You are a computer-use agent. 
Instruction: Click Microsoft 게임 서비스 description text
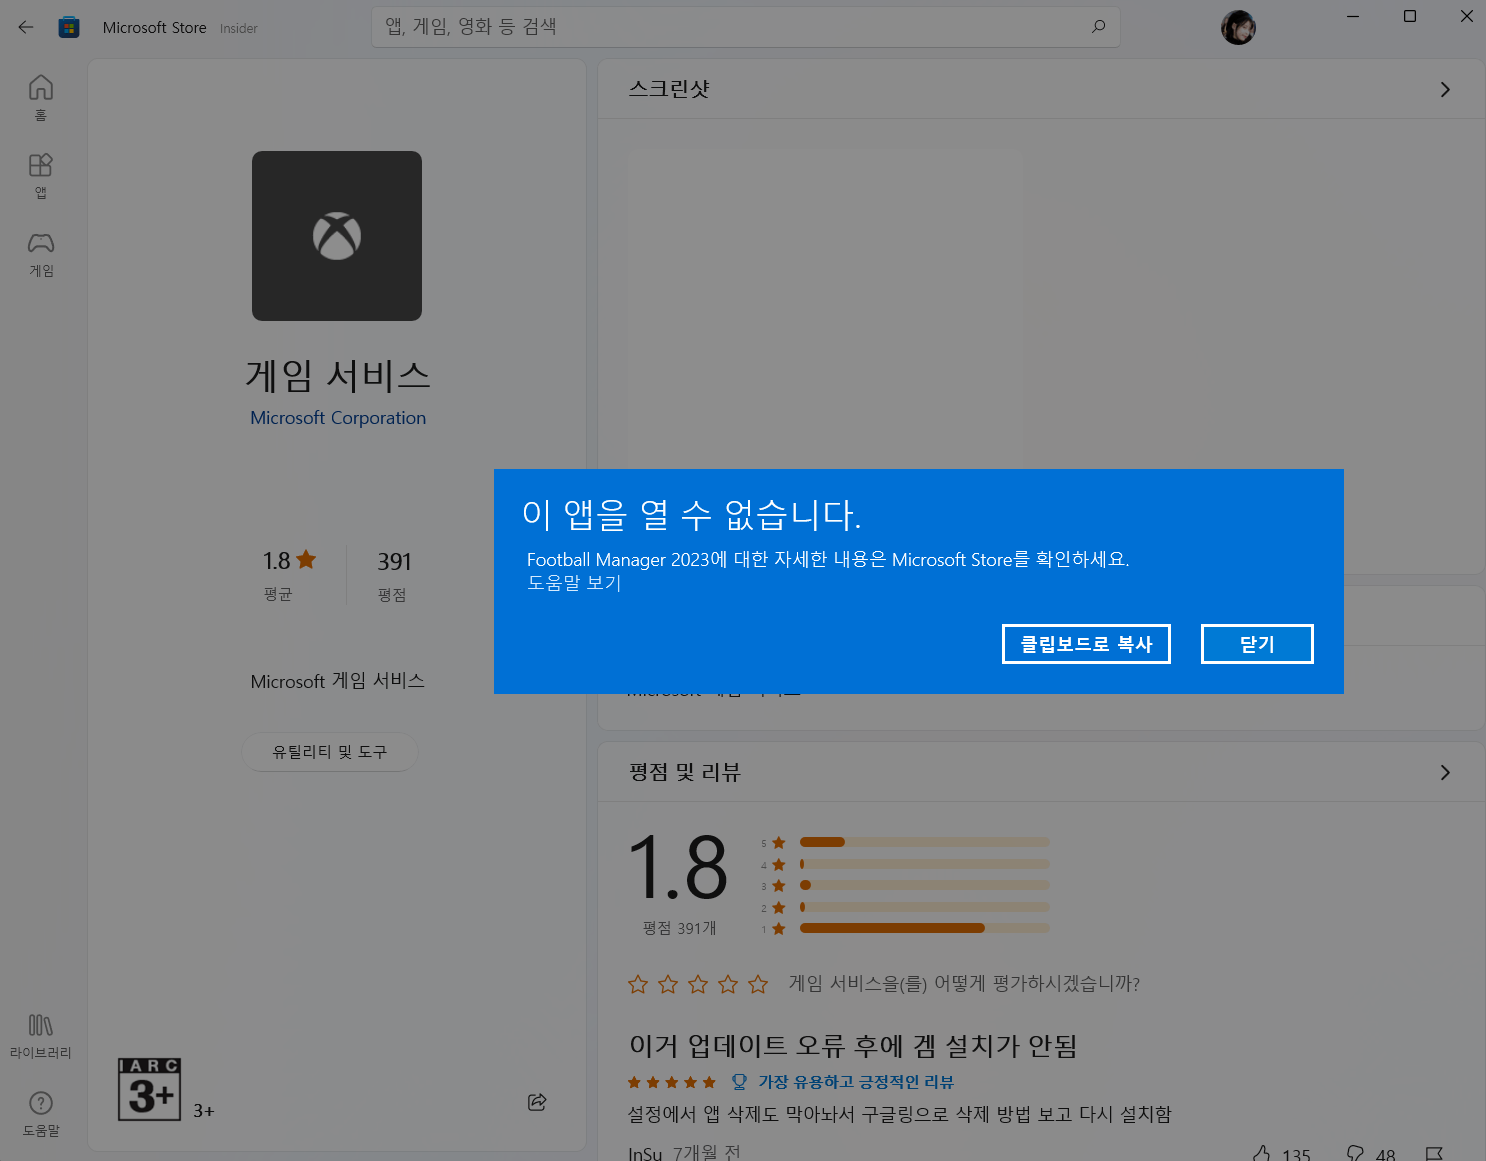coord(338,681)
